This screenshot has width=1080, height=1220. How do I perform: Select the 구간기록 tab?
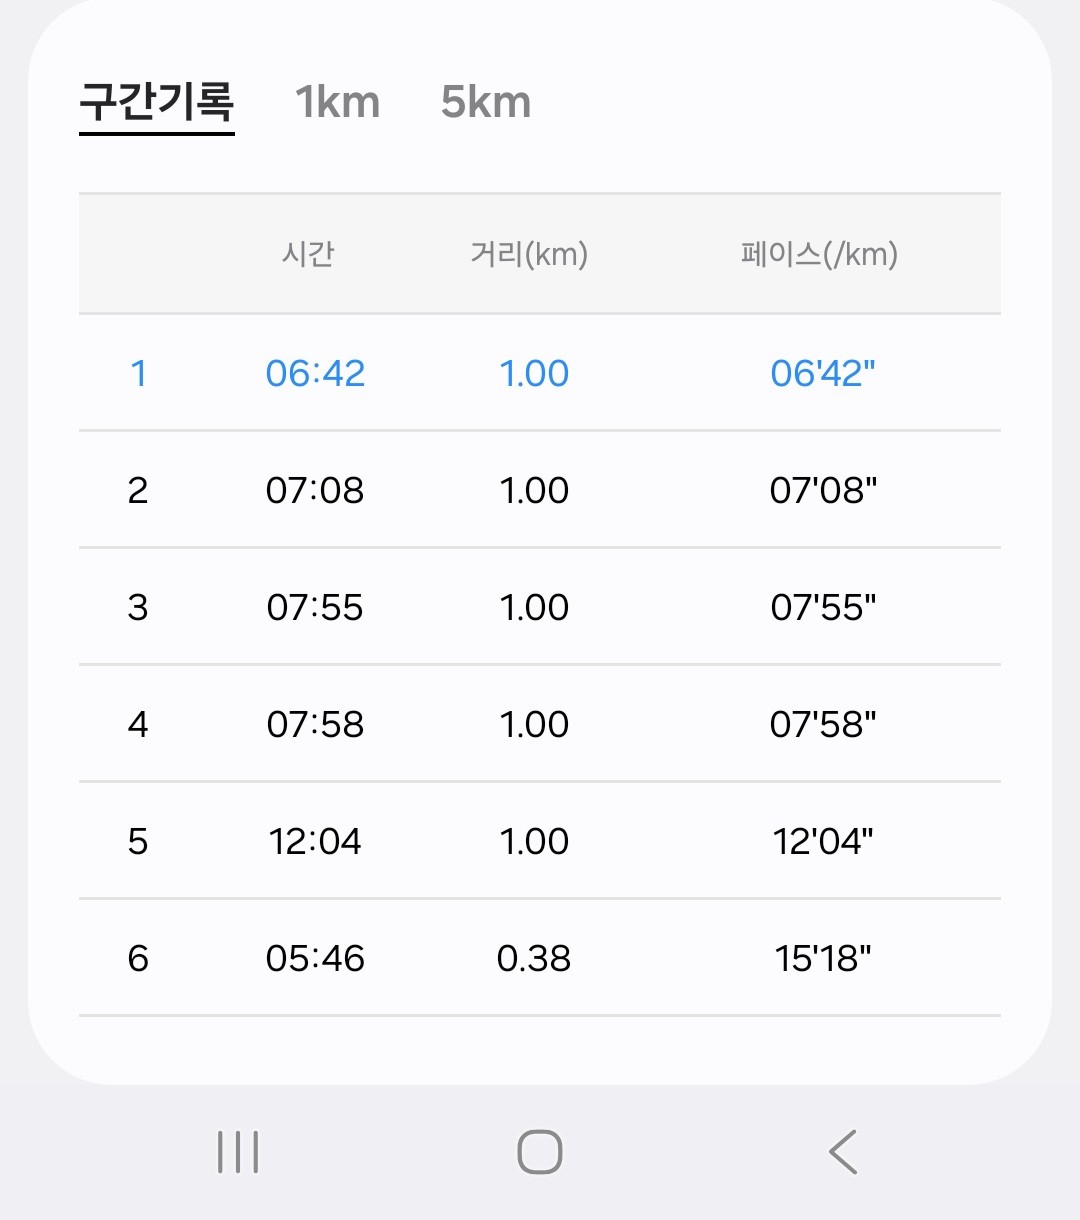pos(157,102)
